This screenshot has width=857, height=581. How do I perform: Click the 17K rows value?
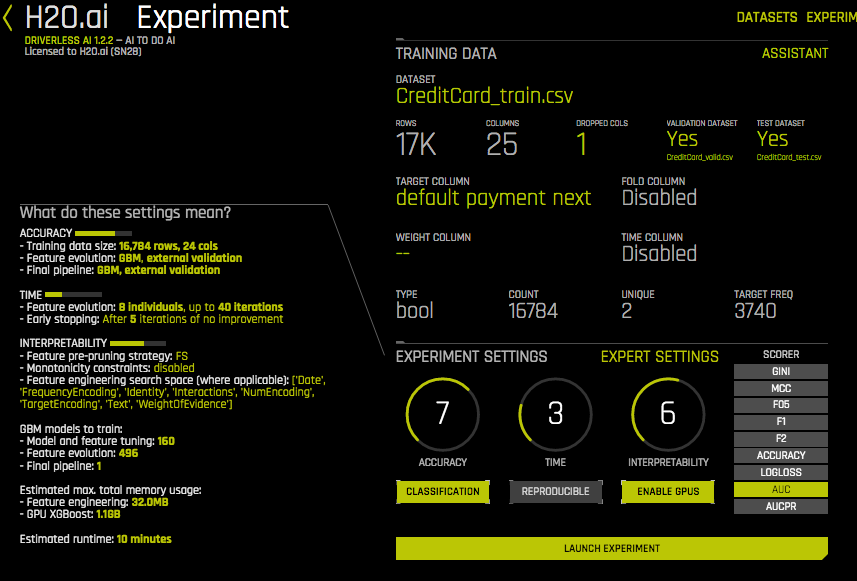point(416,145)
